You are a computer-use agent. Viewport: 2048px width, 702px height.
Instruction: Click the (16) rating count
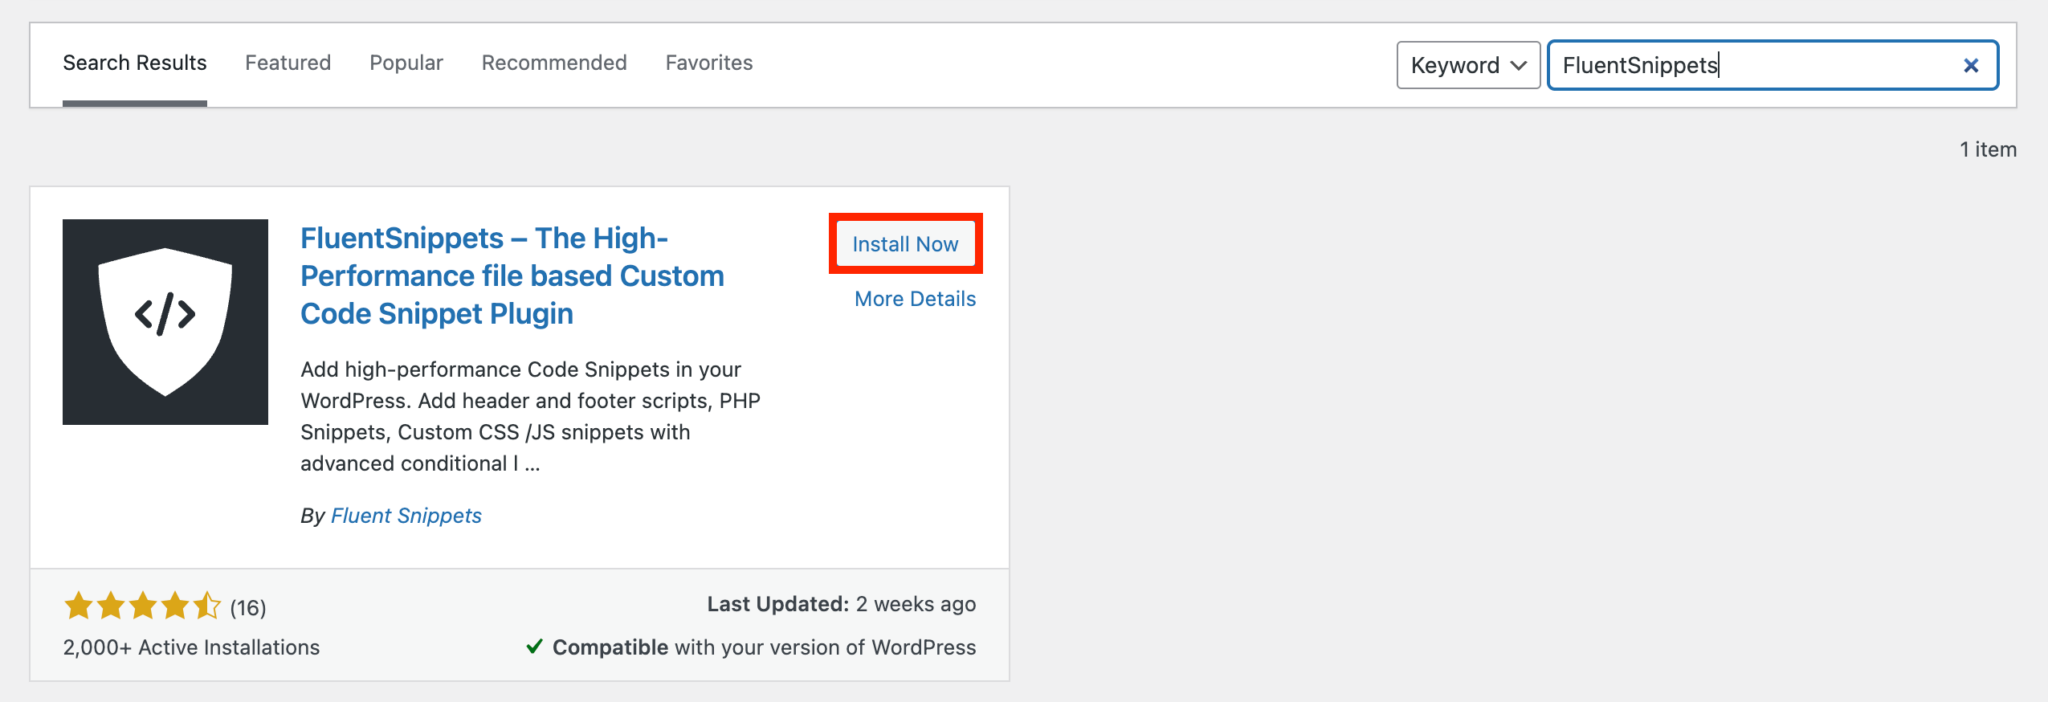248,608
